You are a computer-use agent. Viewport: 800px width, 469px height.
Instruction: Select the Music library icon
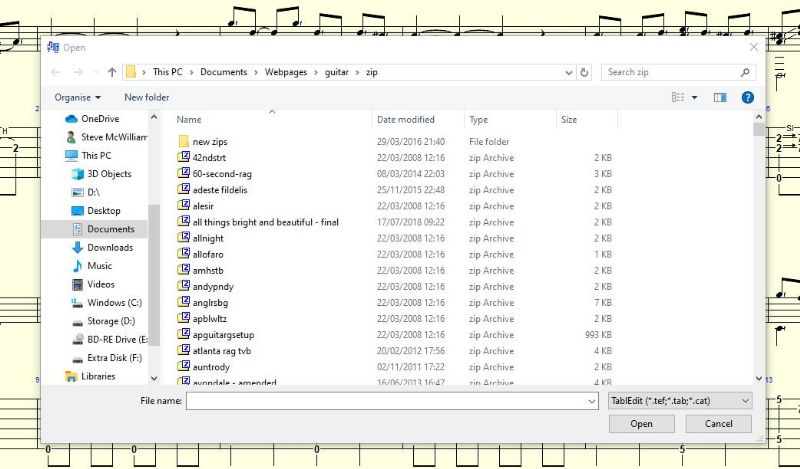[x=77, y=266]
